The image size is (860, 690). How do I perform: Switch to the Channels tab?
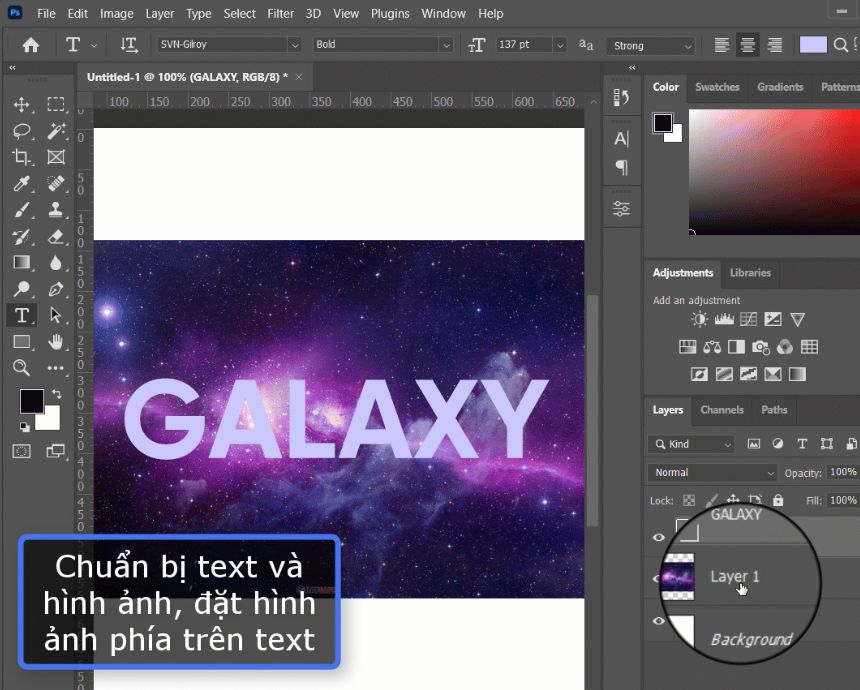point(722,410)
